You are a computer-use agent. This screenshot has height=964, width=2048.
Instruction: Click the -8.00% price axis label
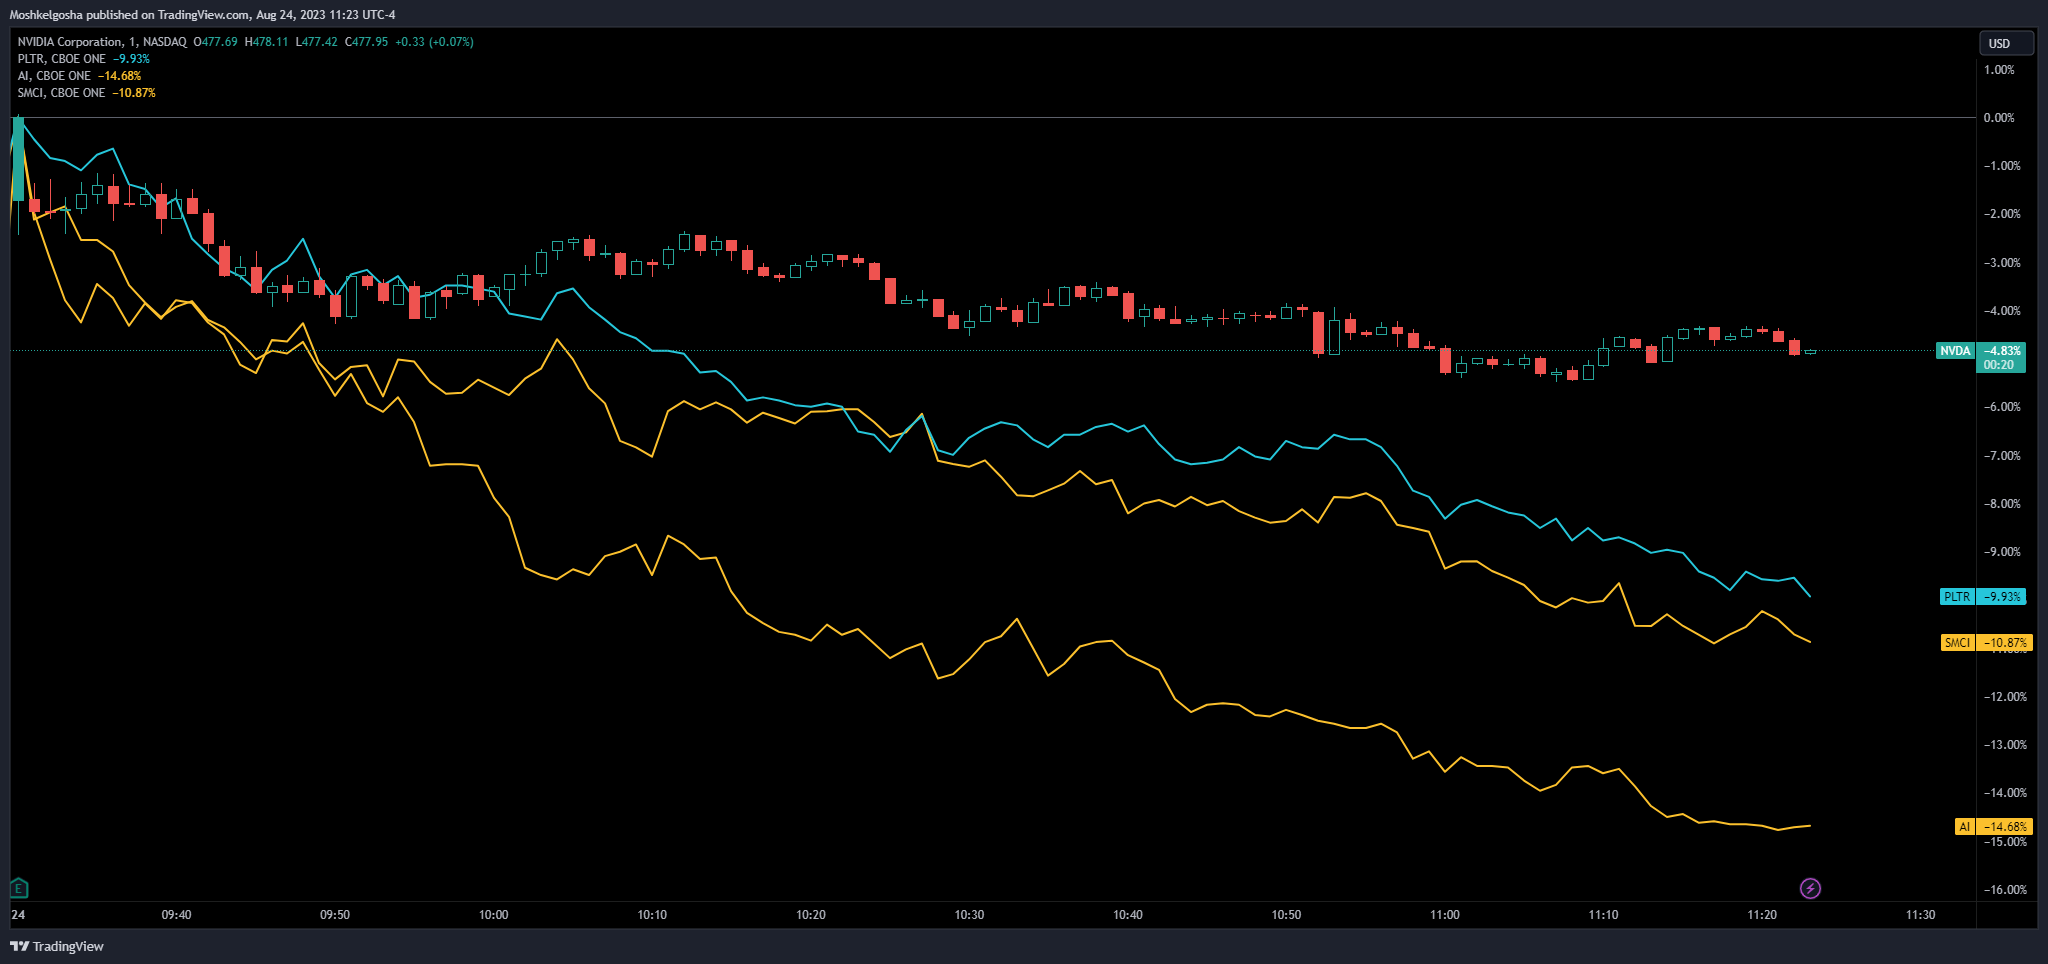(x=2002, y=504)
